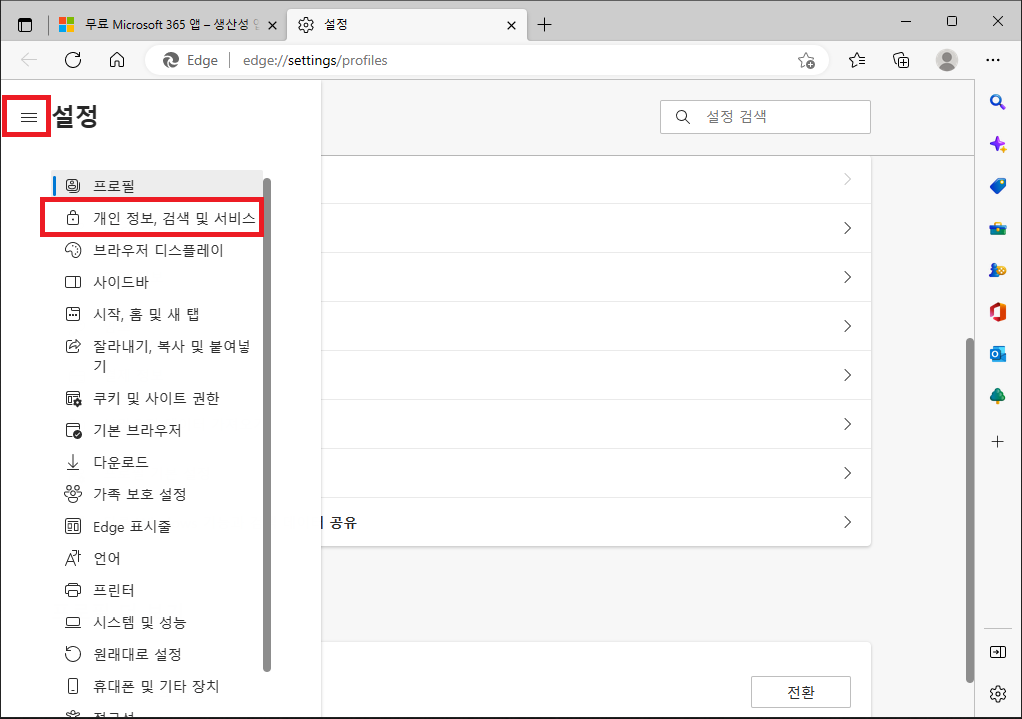Open 쿠키 및 사이트 권한 settings

(x=157, y=398)
